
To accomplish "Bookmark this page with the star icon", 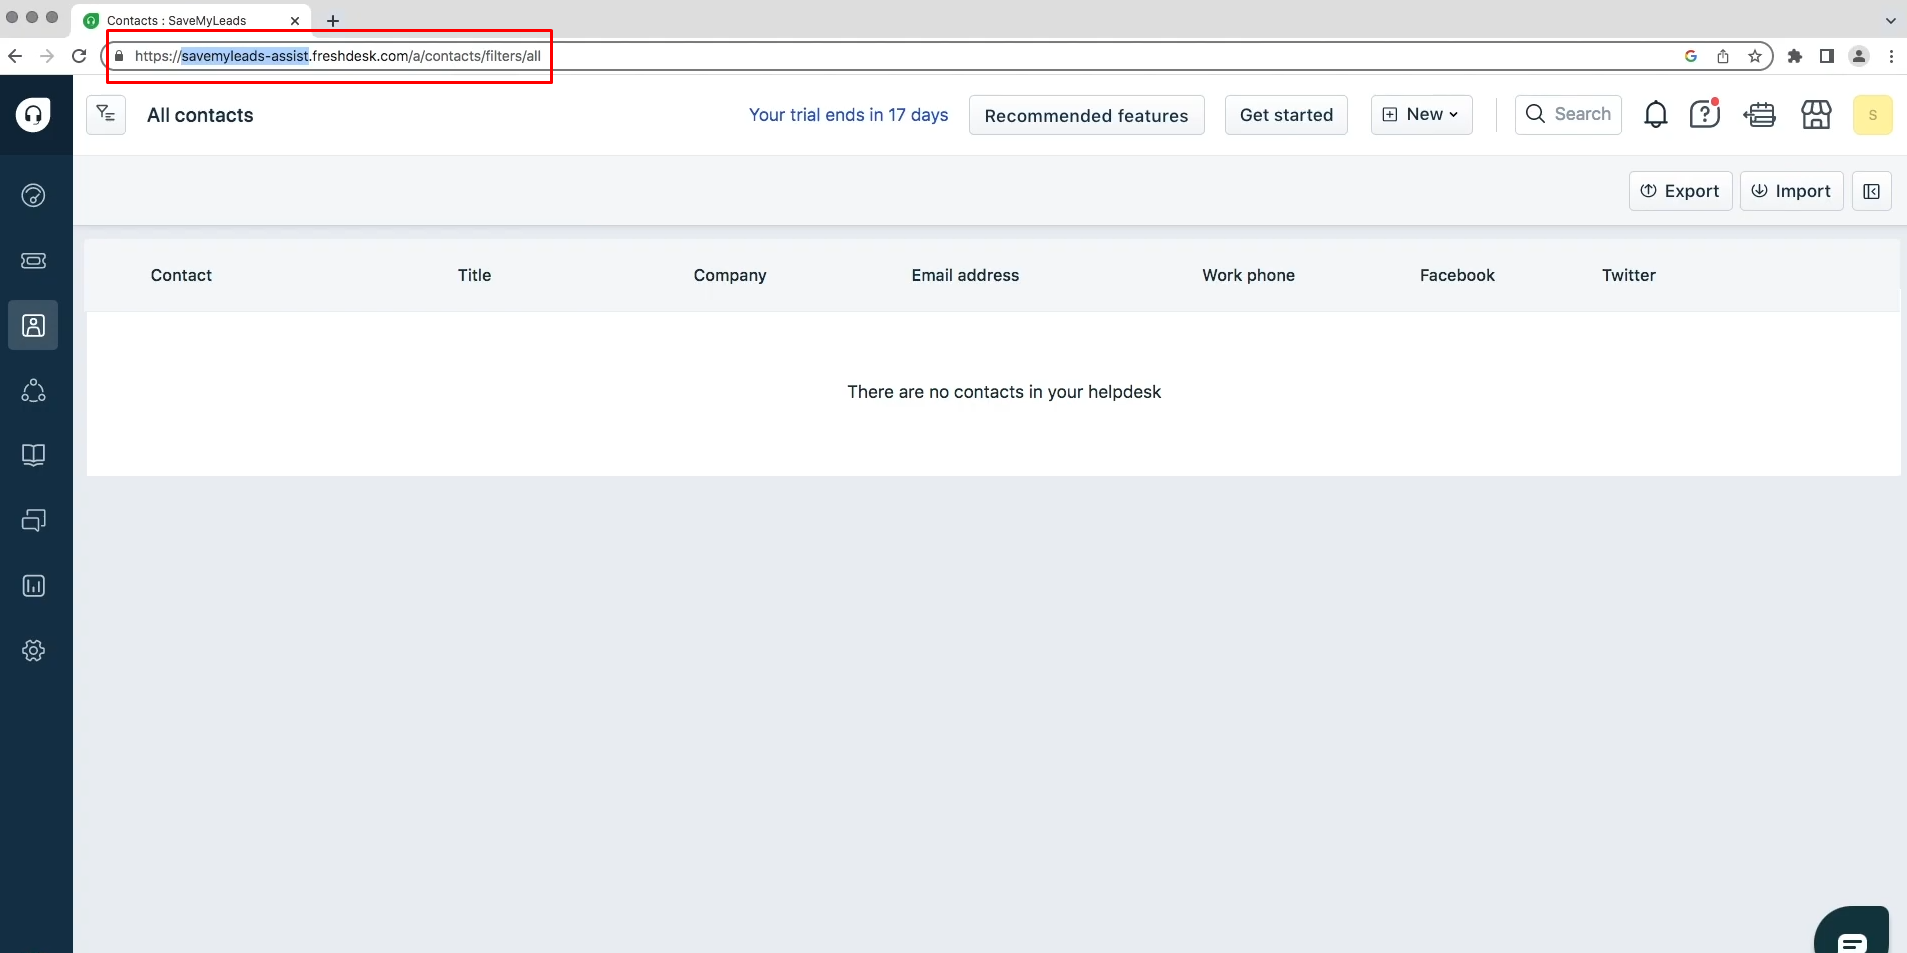I will click(1755, 56).
